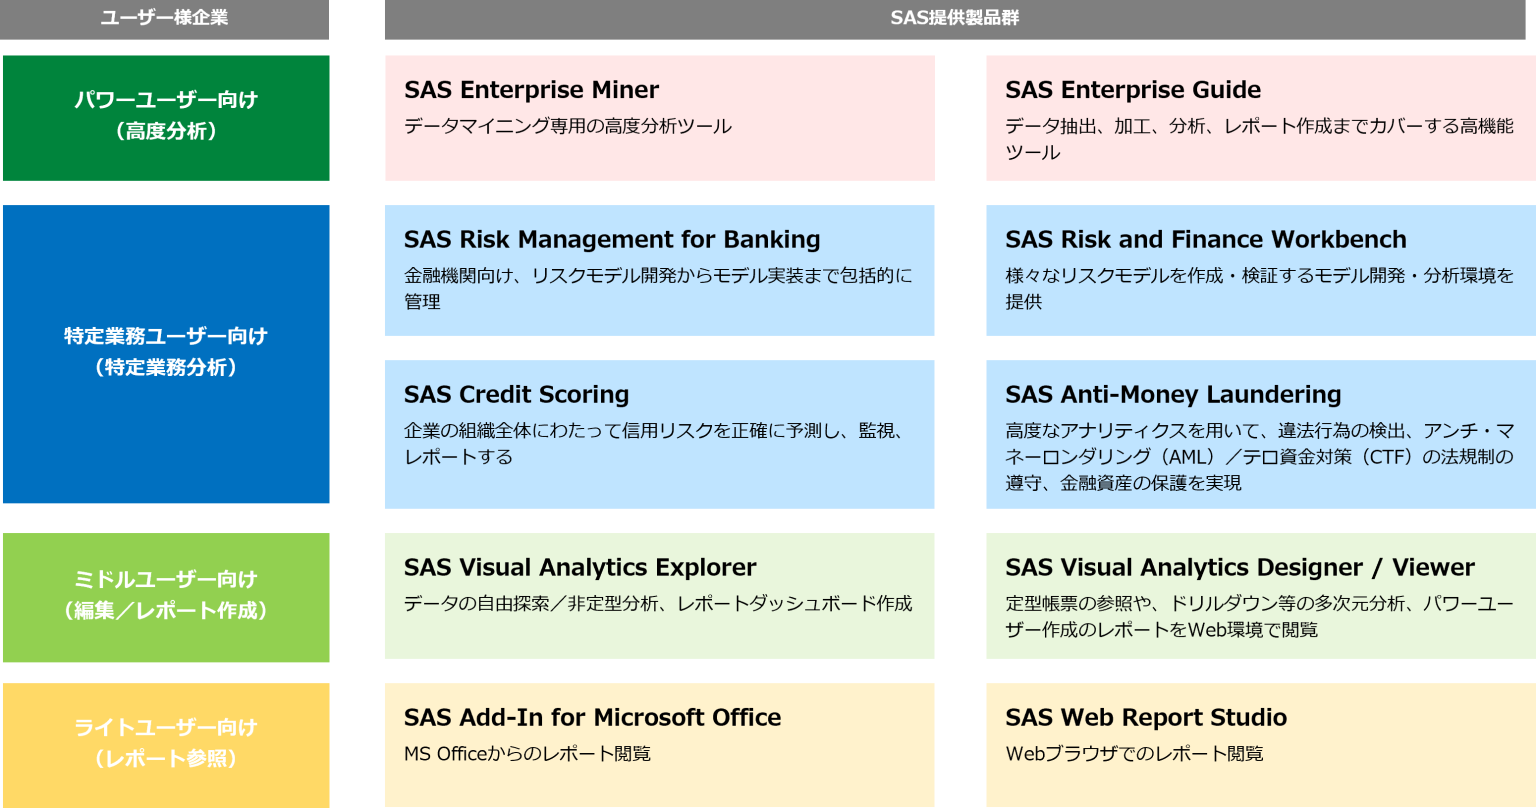Click SAS Risk and Finance Workbench title
The image size is (1536, 808).
1205,240
